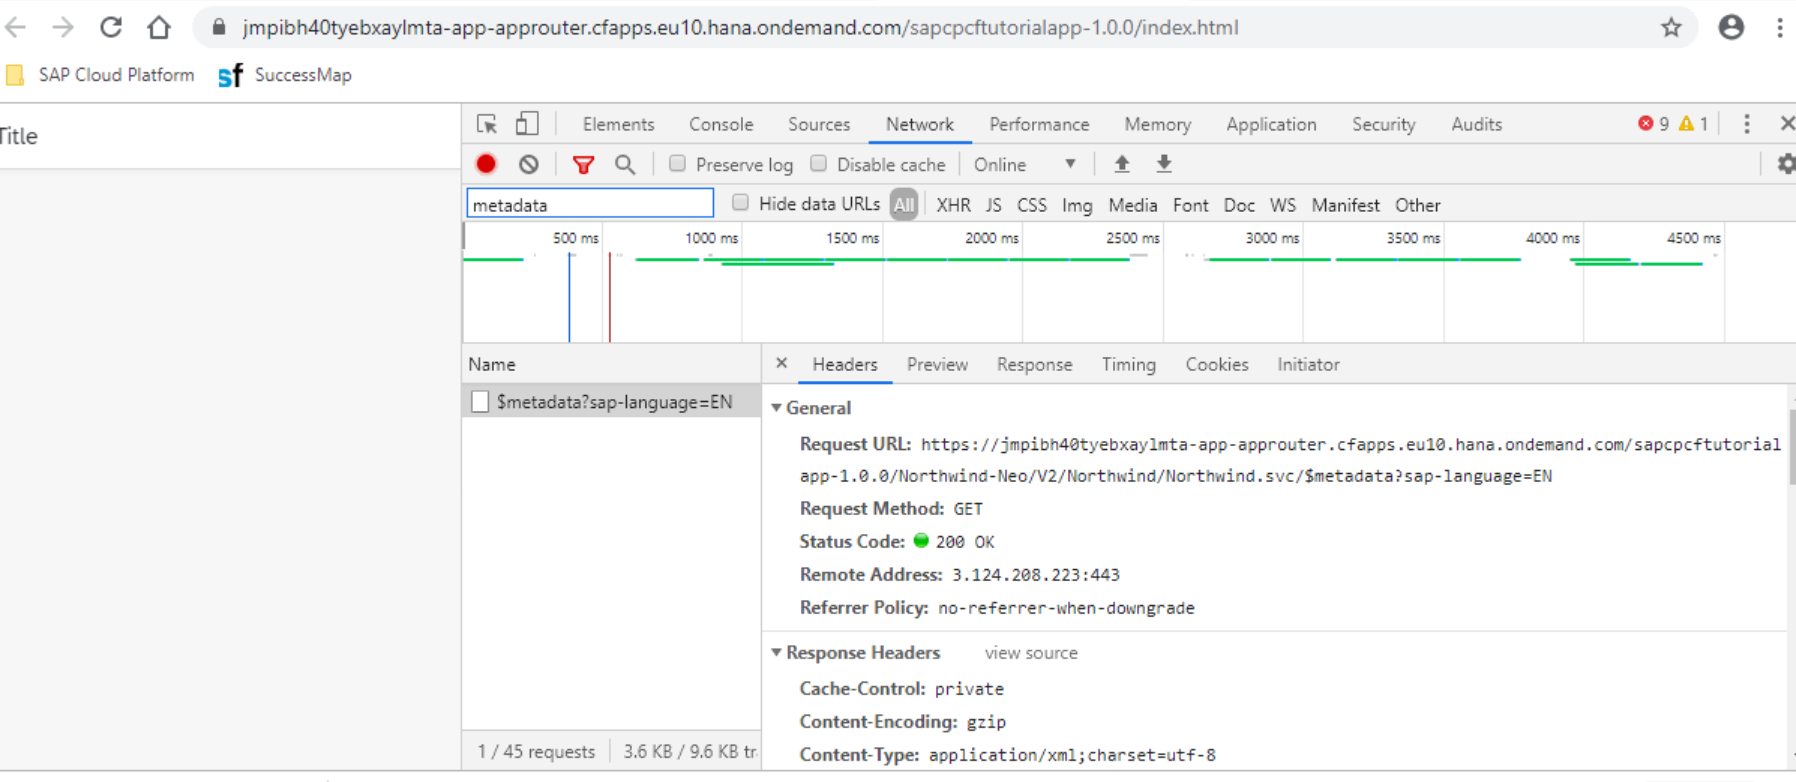The width and height of the screenshot is (1796, 782).
Task: Switch to the Elements tab
Action: click(x=619, y=124)
